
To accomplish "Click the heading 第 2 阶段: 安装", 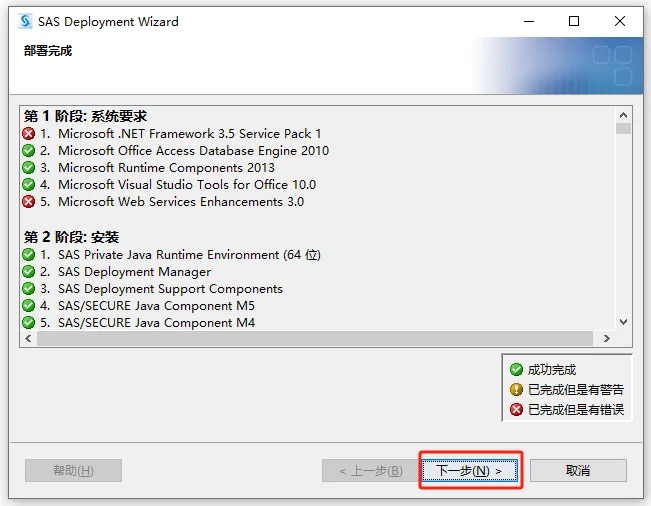I will (x=71, y=237).
